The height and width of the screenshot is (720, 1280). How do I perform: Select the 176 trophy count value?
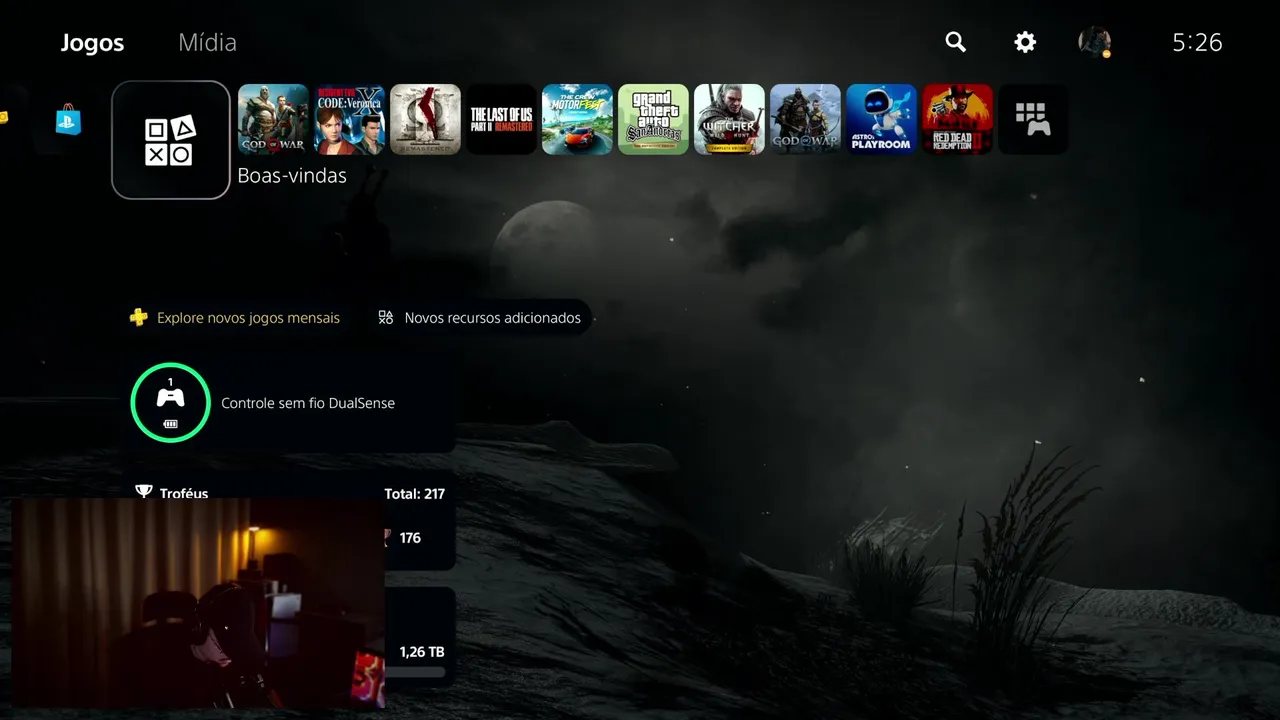410,538
